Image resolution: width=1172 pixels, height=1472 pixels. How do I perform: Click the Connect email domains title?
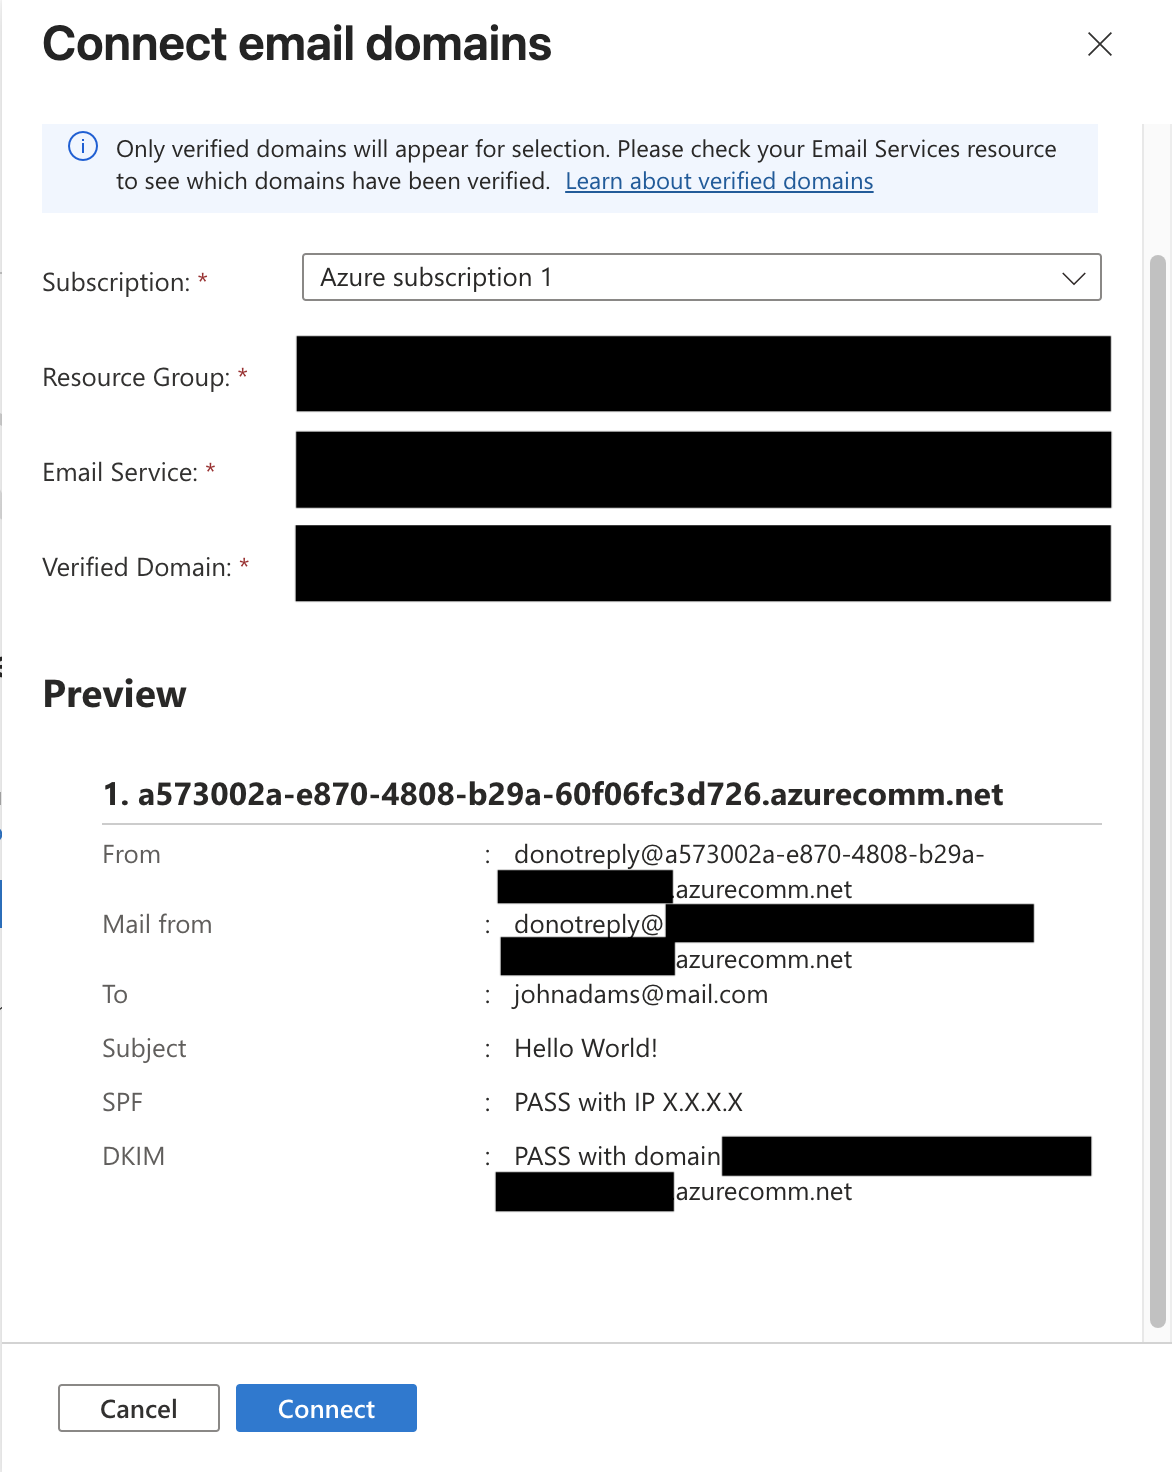tap(297, 44)
